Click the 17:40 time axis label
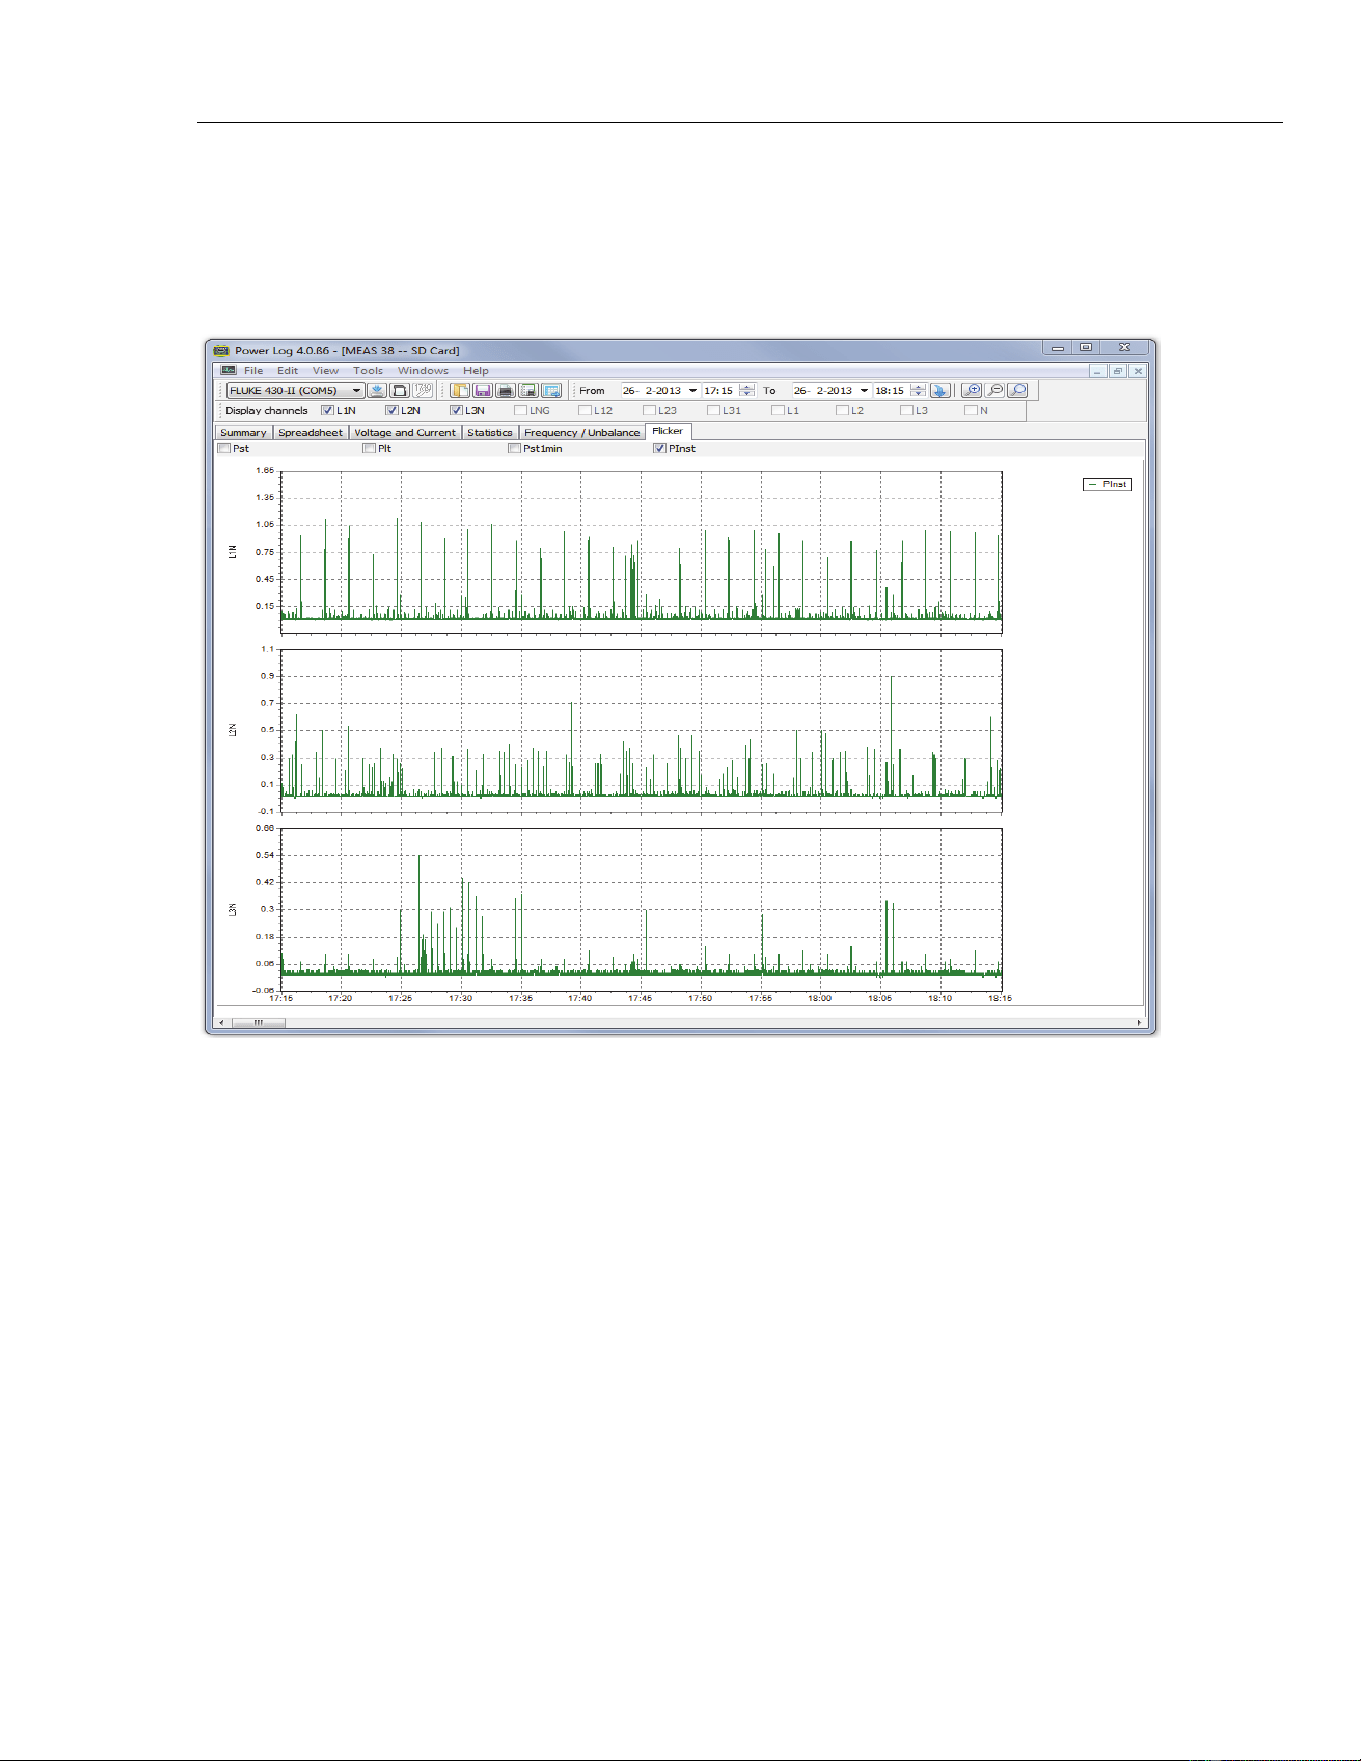Image resolution: width=1361 pixels, height=1761 pixels. tap(580, 998)
